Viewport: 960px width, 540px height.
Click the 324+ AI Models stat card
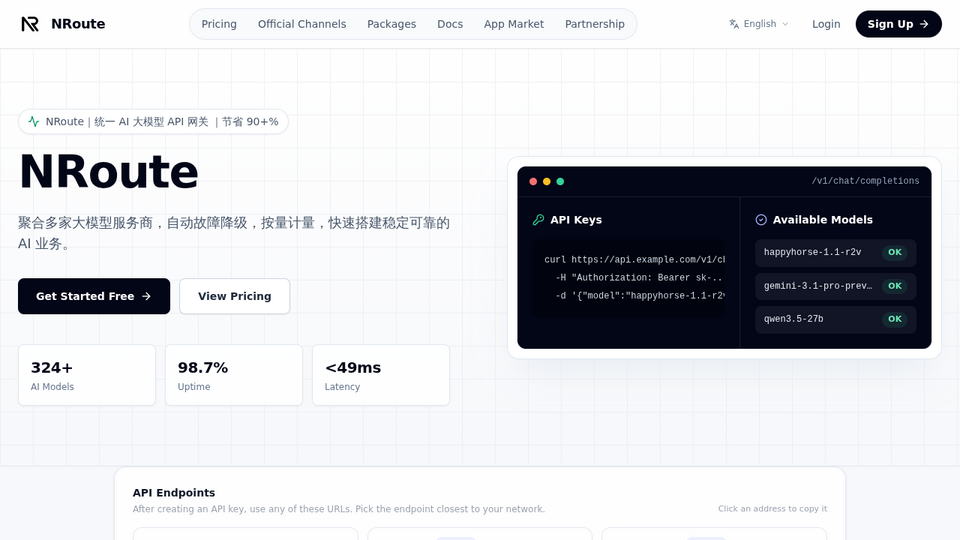click(87, 375)
